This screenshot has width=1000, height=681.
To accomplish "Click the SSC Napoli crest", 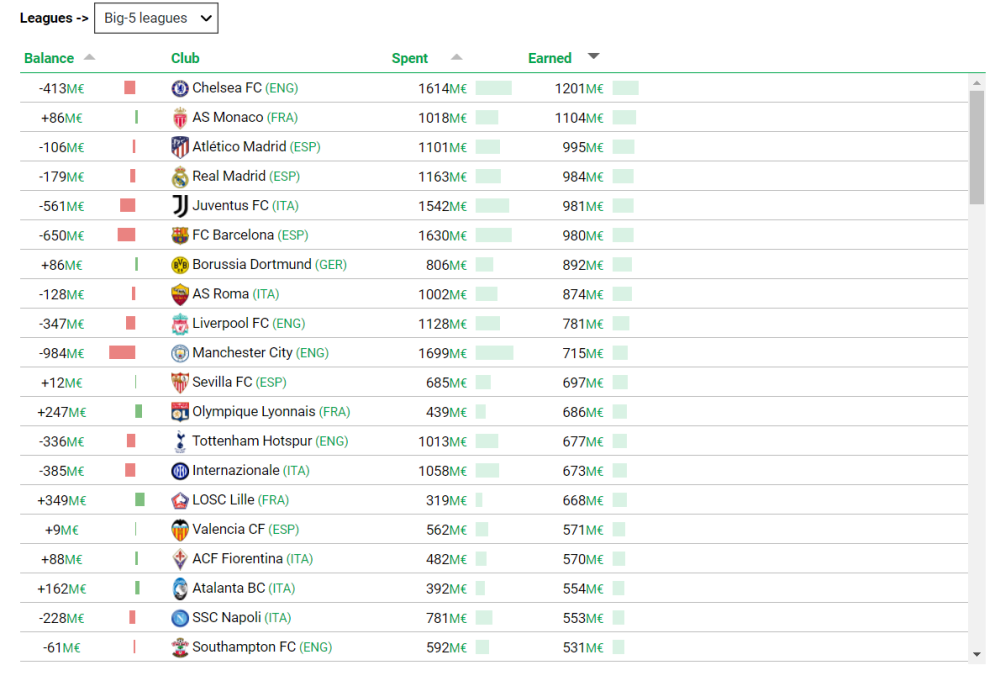I will [180, 618].
